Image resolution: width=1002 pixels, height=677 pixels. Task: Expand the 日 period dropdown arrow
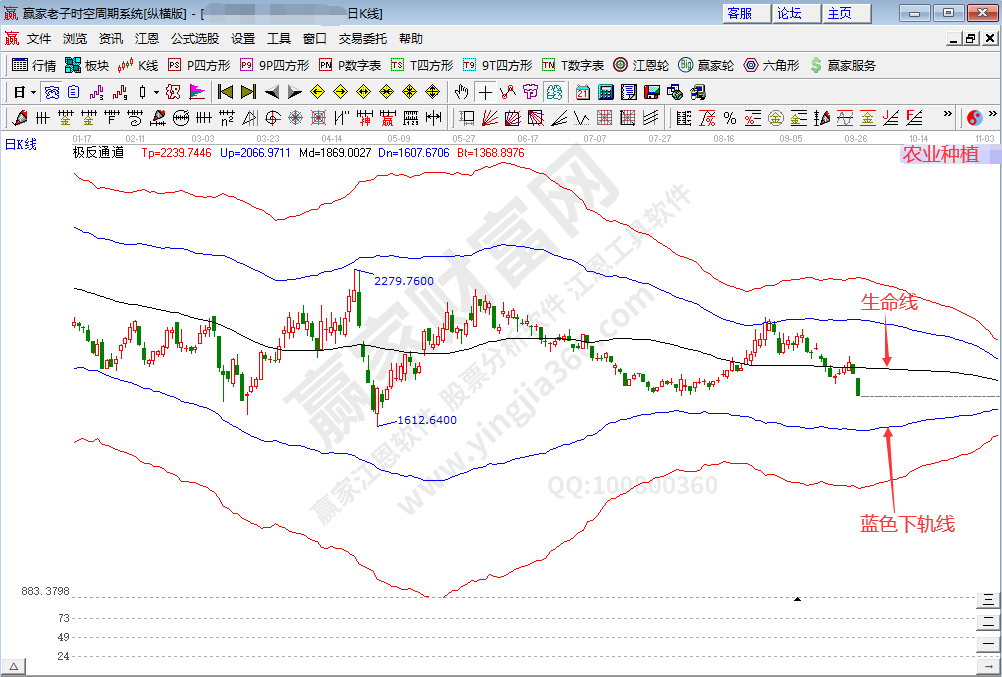tap(32, 92)
